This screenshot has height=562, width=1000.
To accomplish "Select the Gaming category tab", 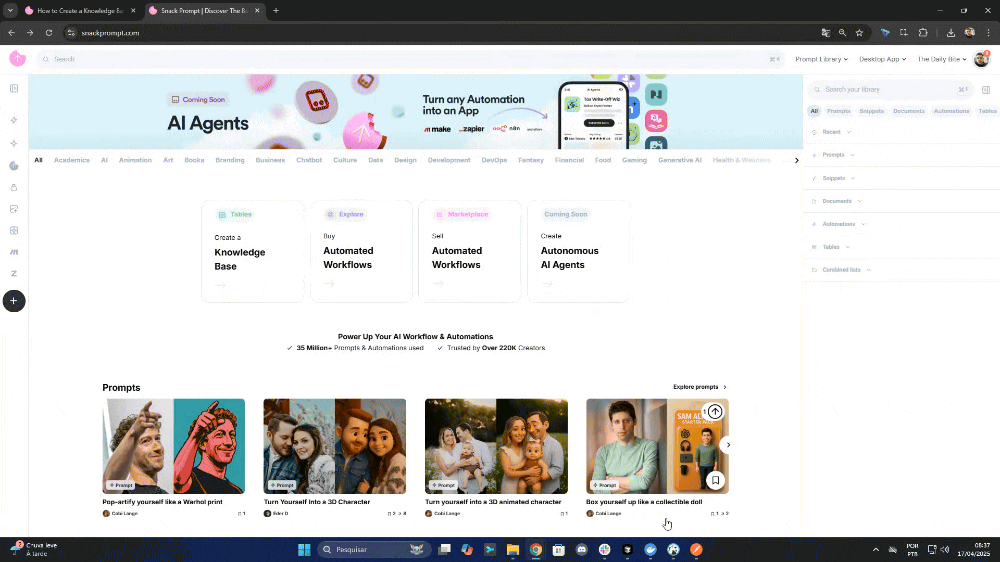I will coord(635,160).
